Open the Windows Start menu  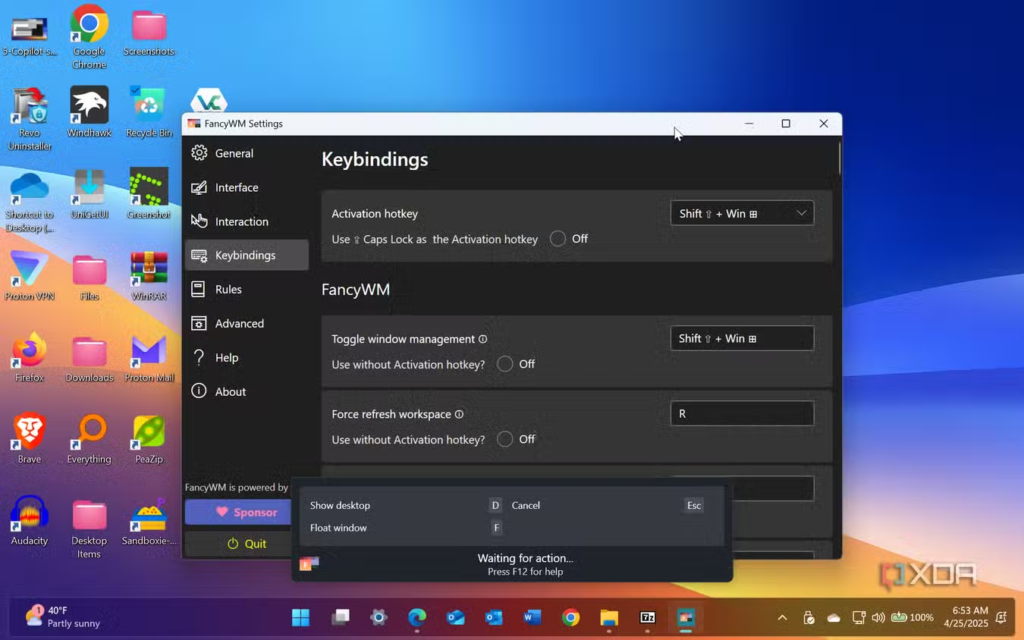[300, 617]
